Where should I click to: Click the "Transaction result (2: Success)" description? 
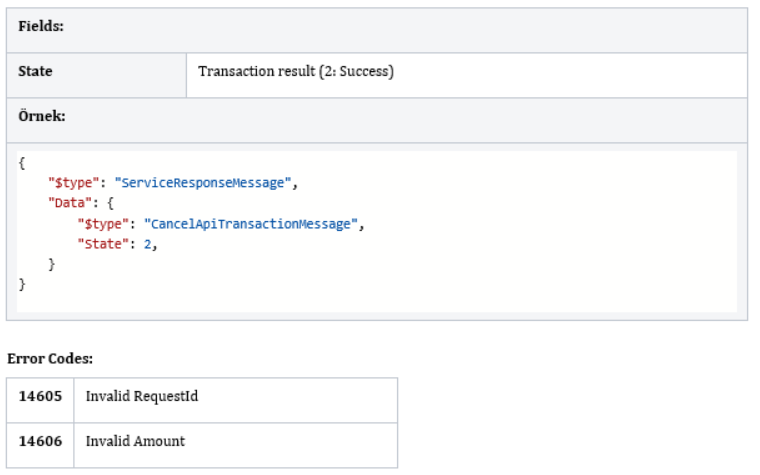pos(296,72)
